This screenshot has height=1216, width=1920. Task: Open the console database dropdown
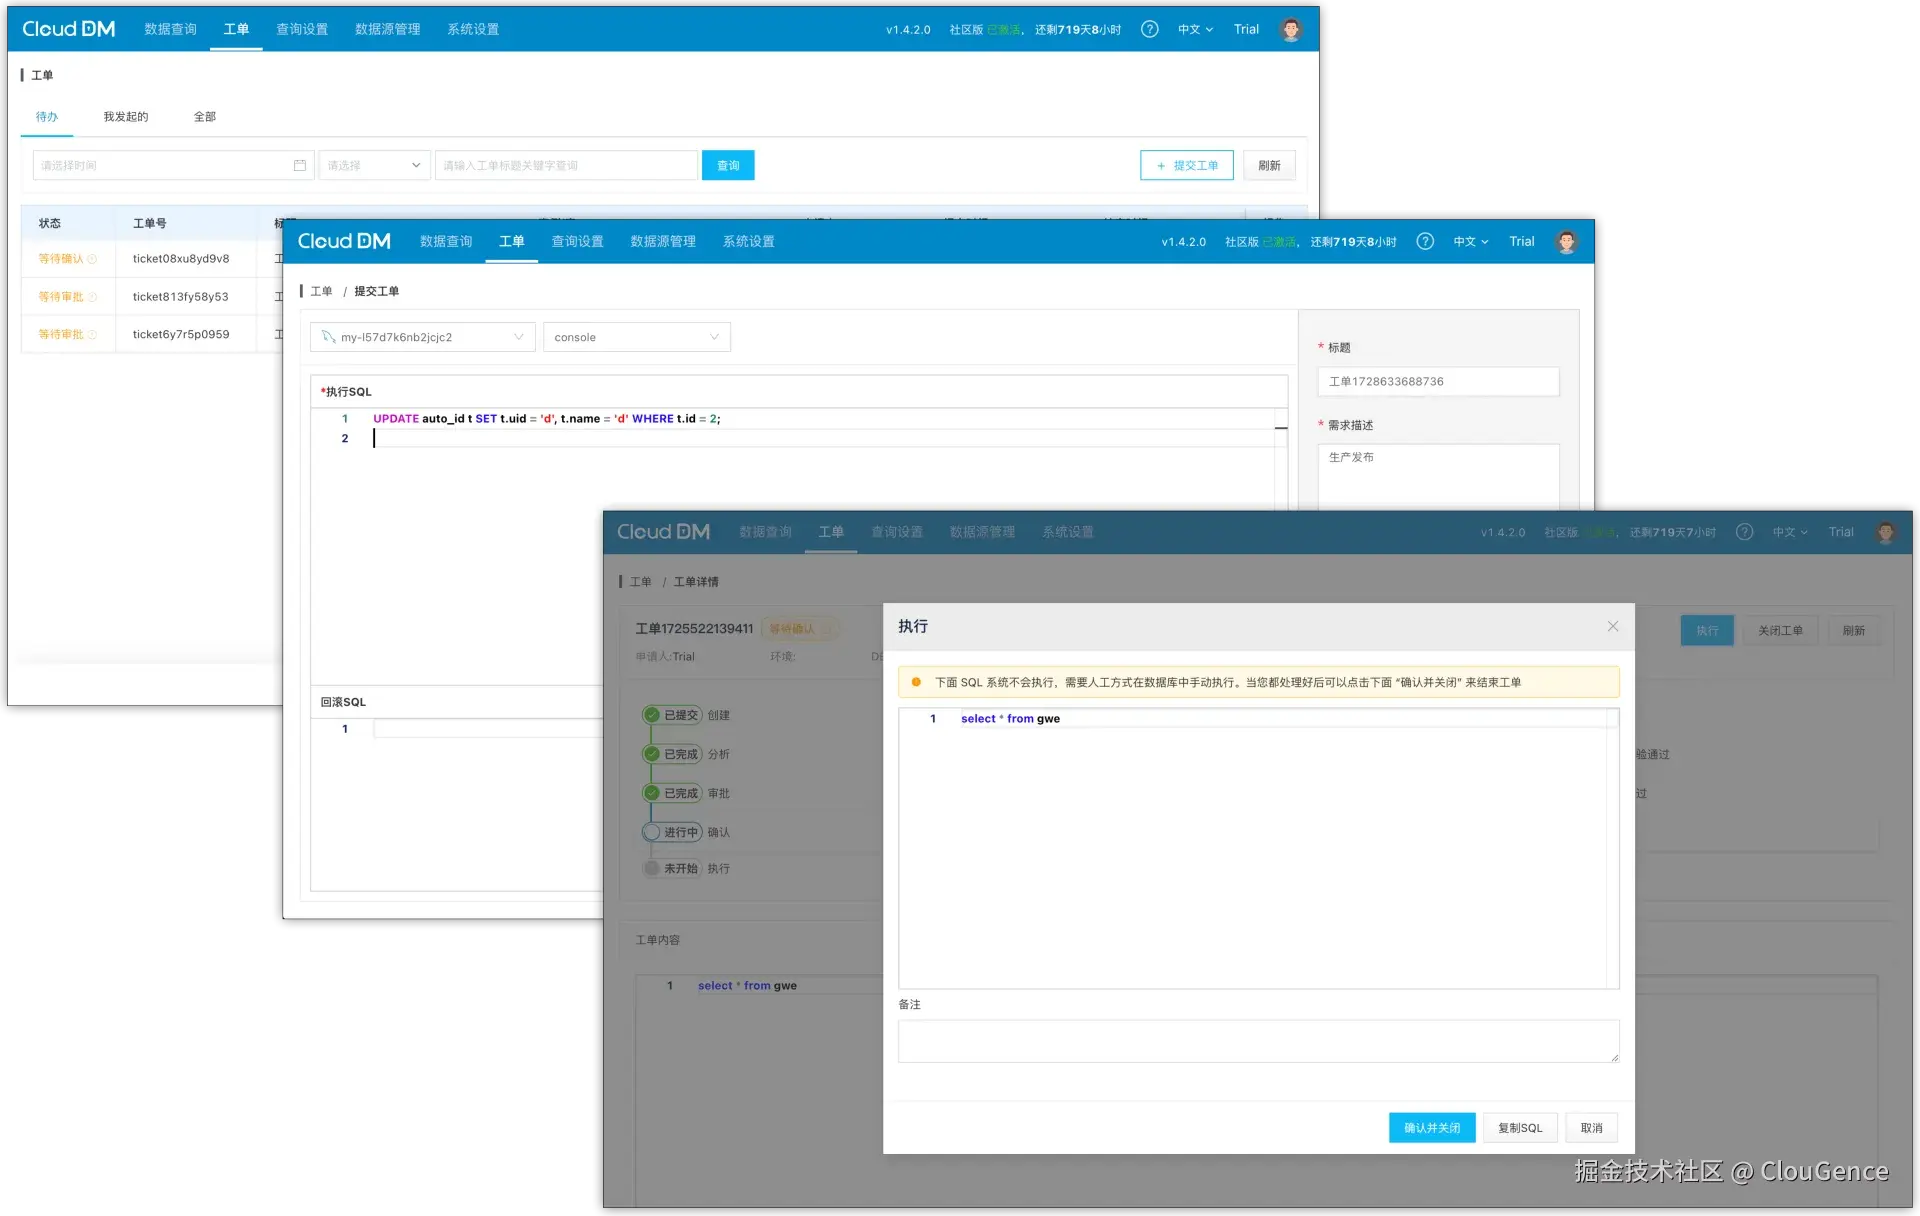point(636,337)
